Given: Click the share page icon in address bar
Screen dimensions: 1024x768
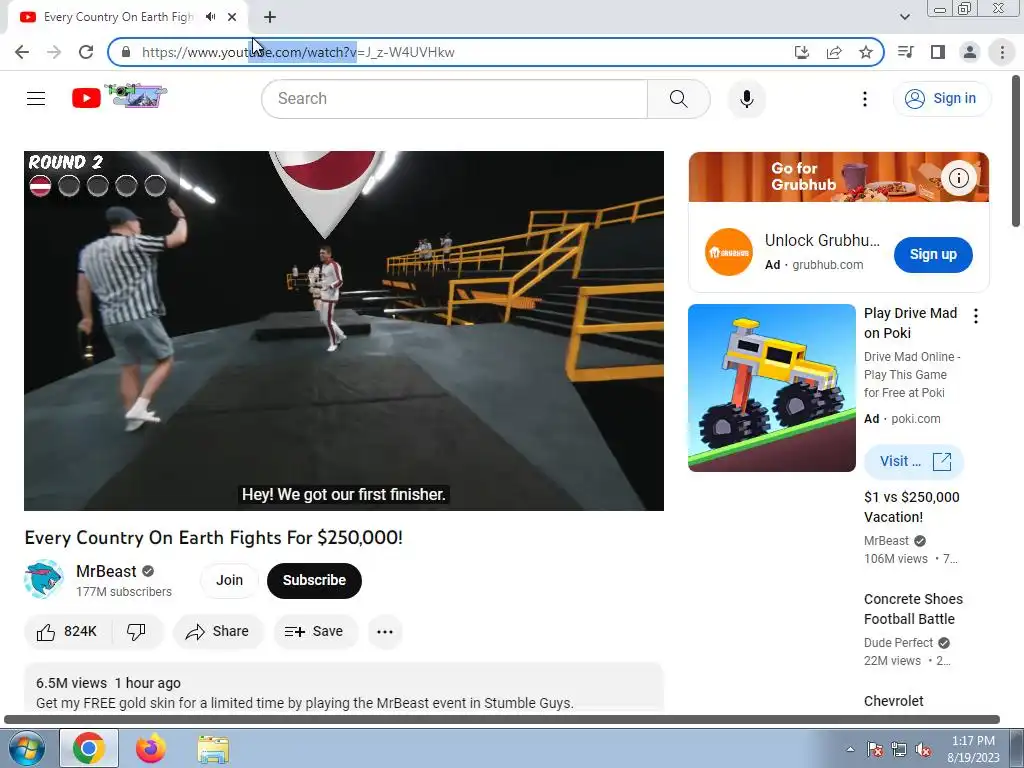Looking at the screenshot, I should pyautogui.click(x=834, y=52).
